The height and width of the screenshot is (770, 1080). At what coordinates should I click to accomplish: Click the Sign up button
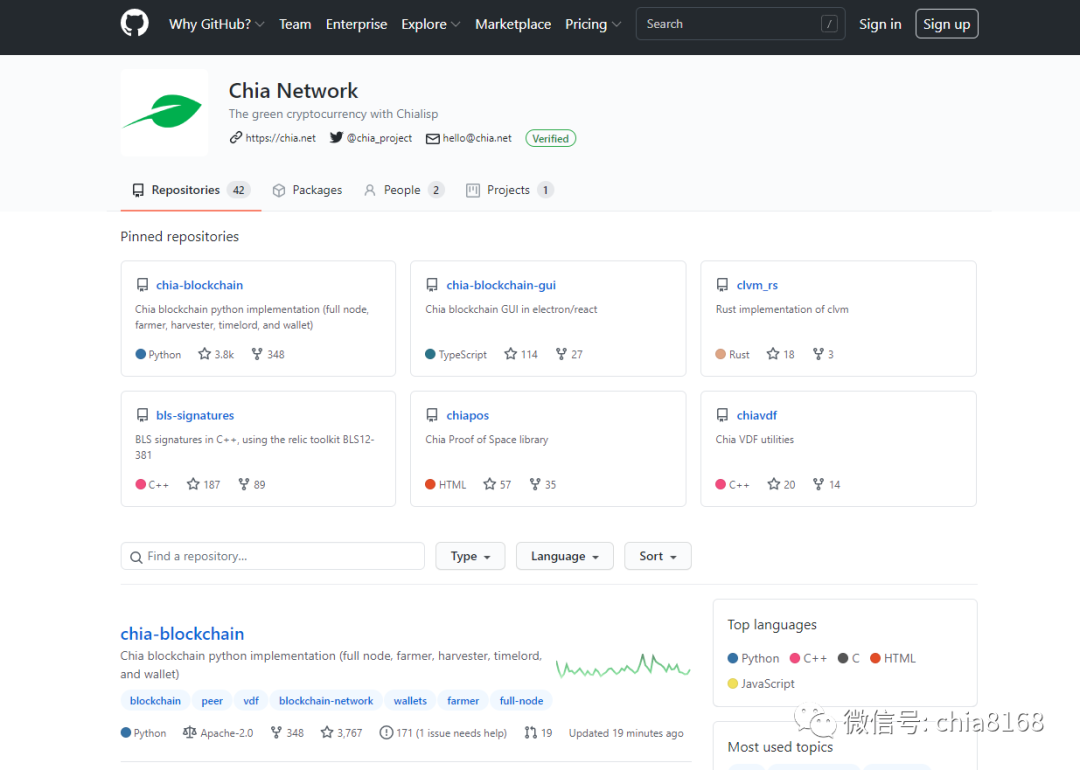(946, 24)
